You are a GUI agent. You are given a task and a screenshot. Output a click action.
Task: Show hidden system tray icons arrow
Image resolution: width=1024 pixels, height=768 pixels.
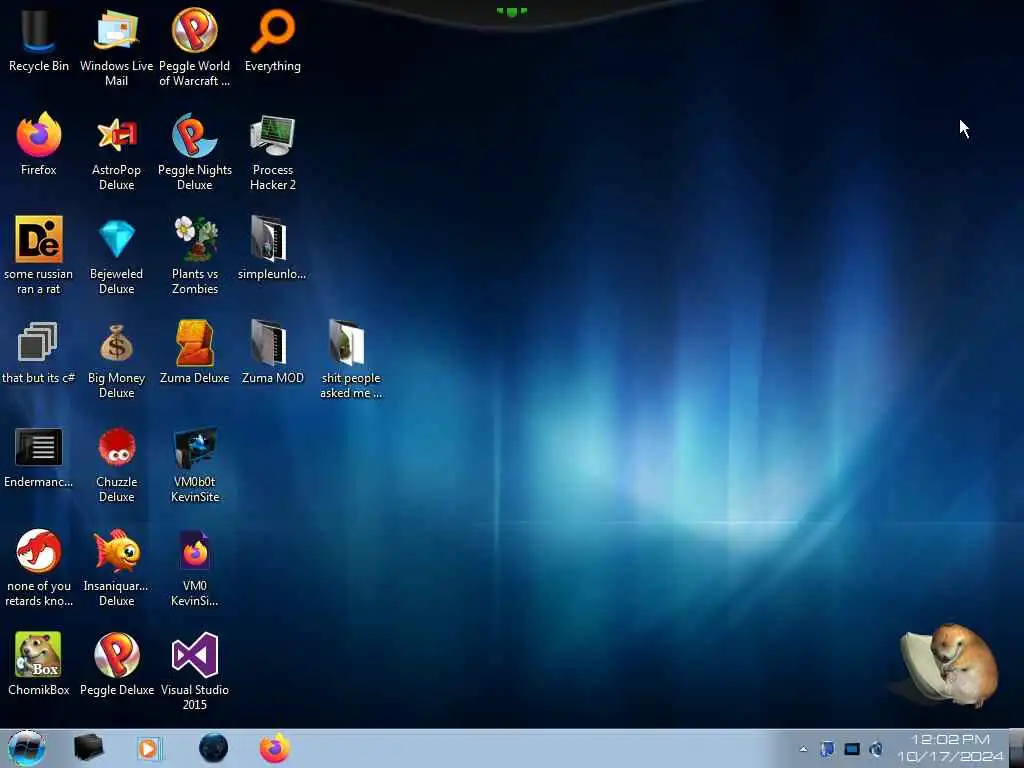click(x=803, y=749)
